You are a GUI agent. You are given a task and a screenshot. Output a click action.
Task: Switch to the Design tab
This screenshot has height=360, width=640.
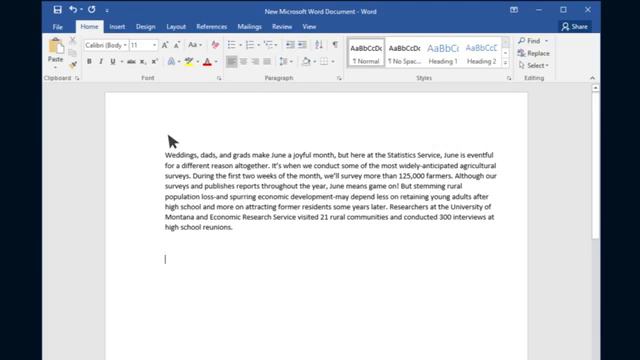(146, 27)
